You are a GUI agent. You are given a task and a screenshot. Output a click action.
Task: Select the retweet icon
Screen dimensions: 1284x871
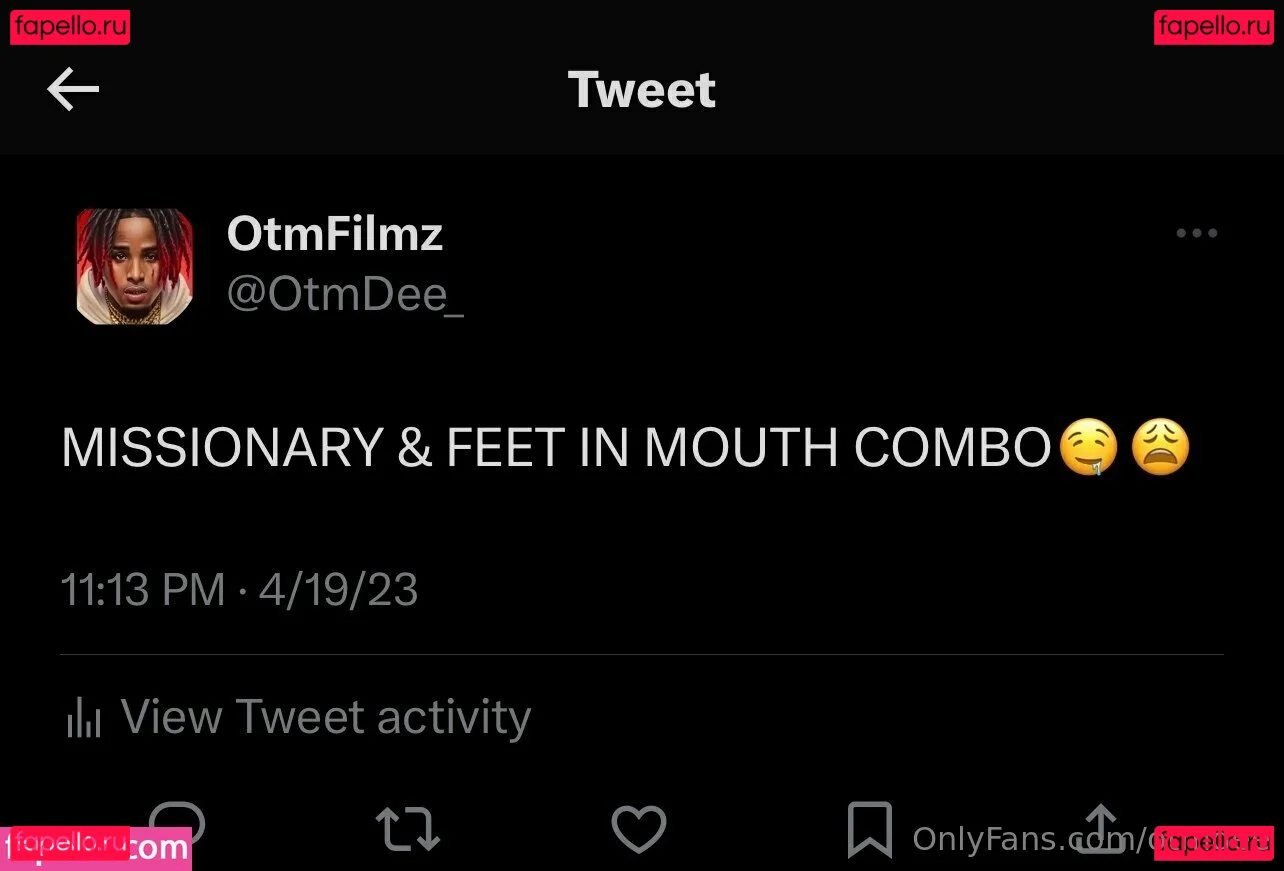point(407,828)
